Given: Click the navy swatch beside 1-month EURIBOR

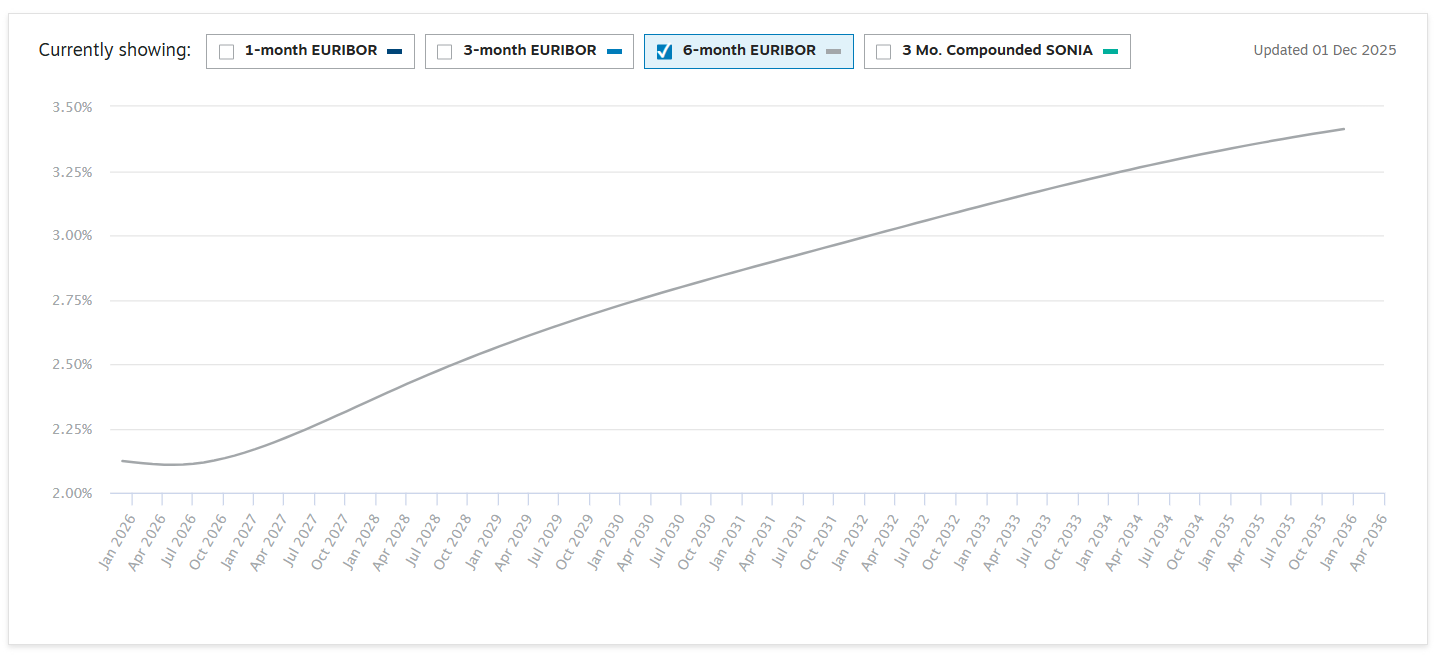Looking at the screenshot, I should (x=394, y=51).
